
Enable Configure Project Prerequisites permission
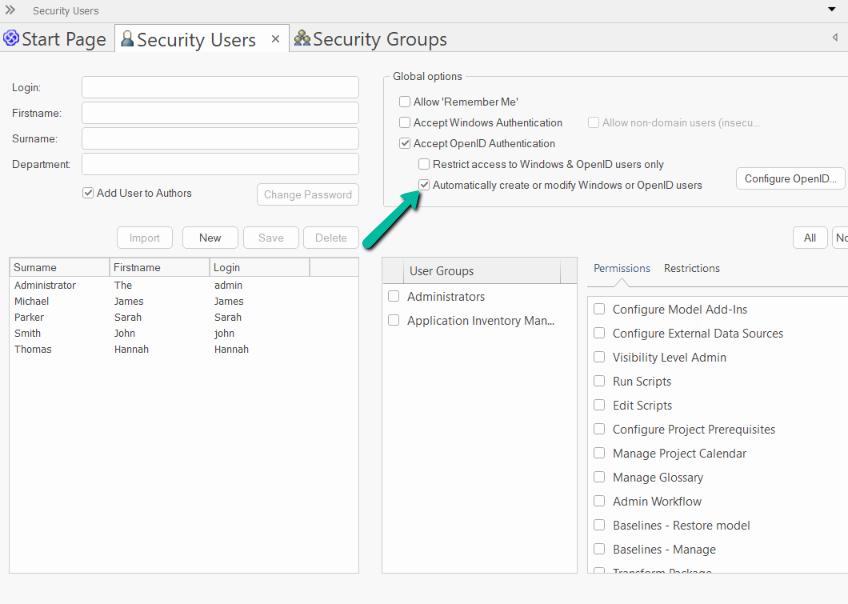tap(599, 429)
